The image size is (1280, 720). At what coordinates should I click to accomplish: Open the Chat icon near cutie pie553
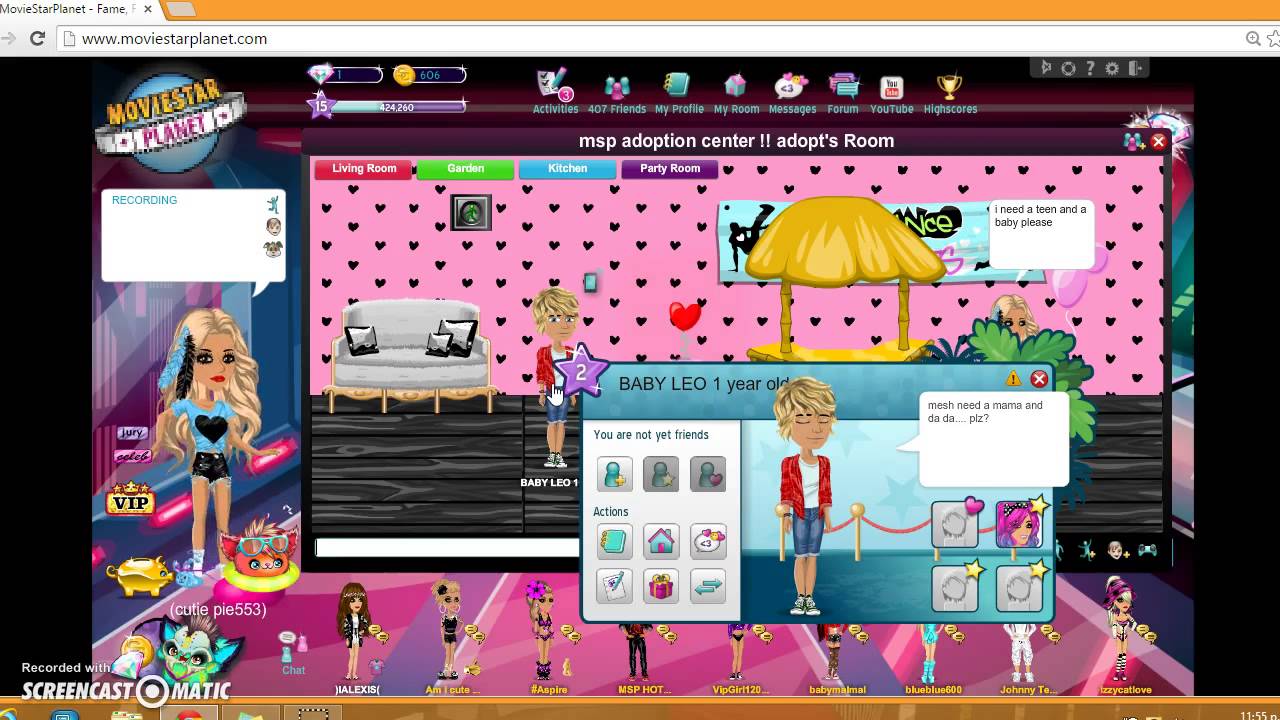[293, 653]
